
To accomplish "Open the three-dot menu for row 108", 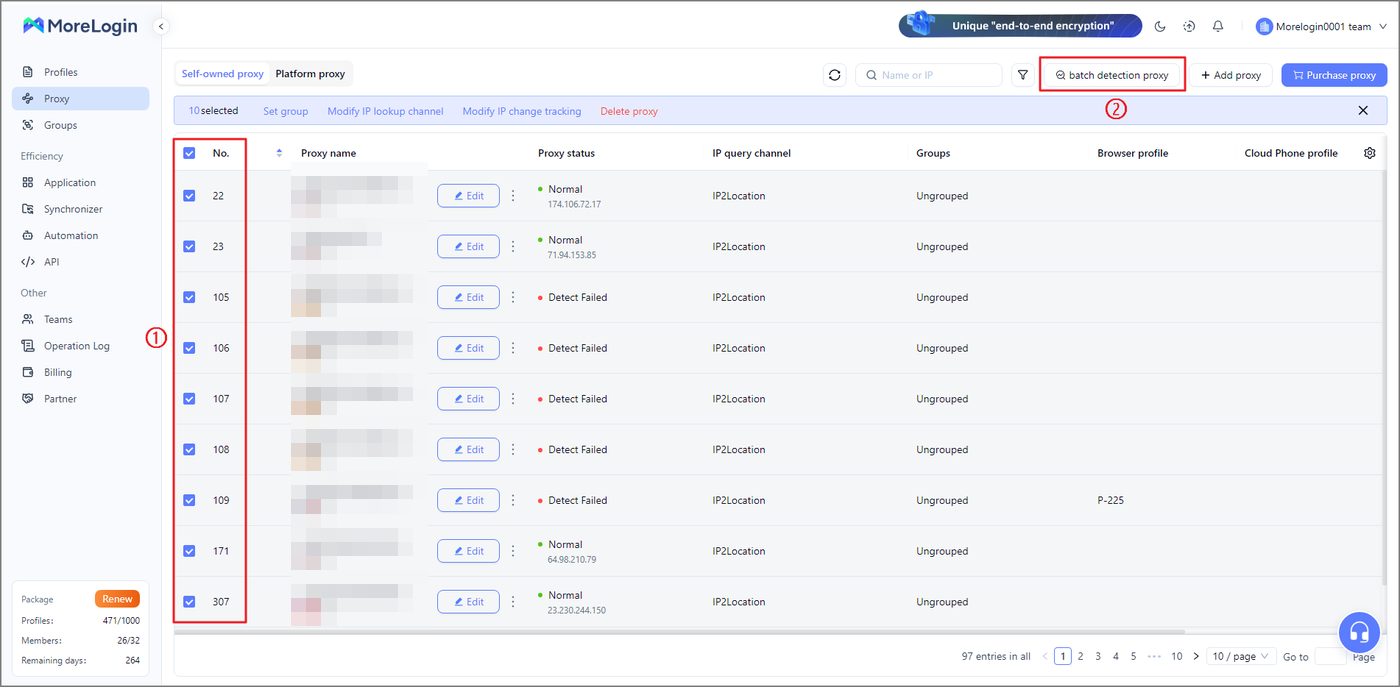I will tap(513, 449).
